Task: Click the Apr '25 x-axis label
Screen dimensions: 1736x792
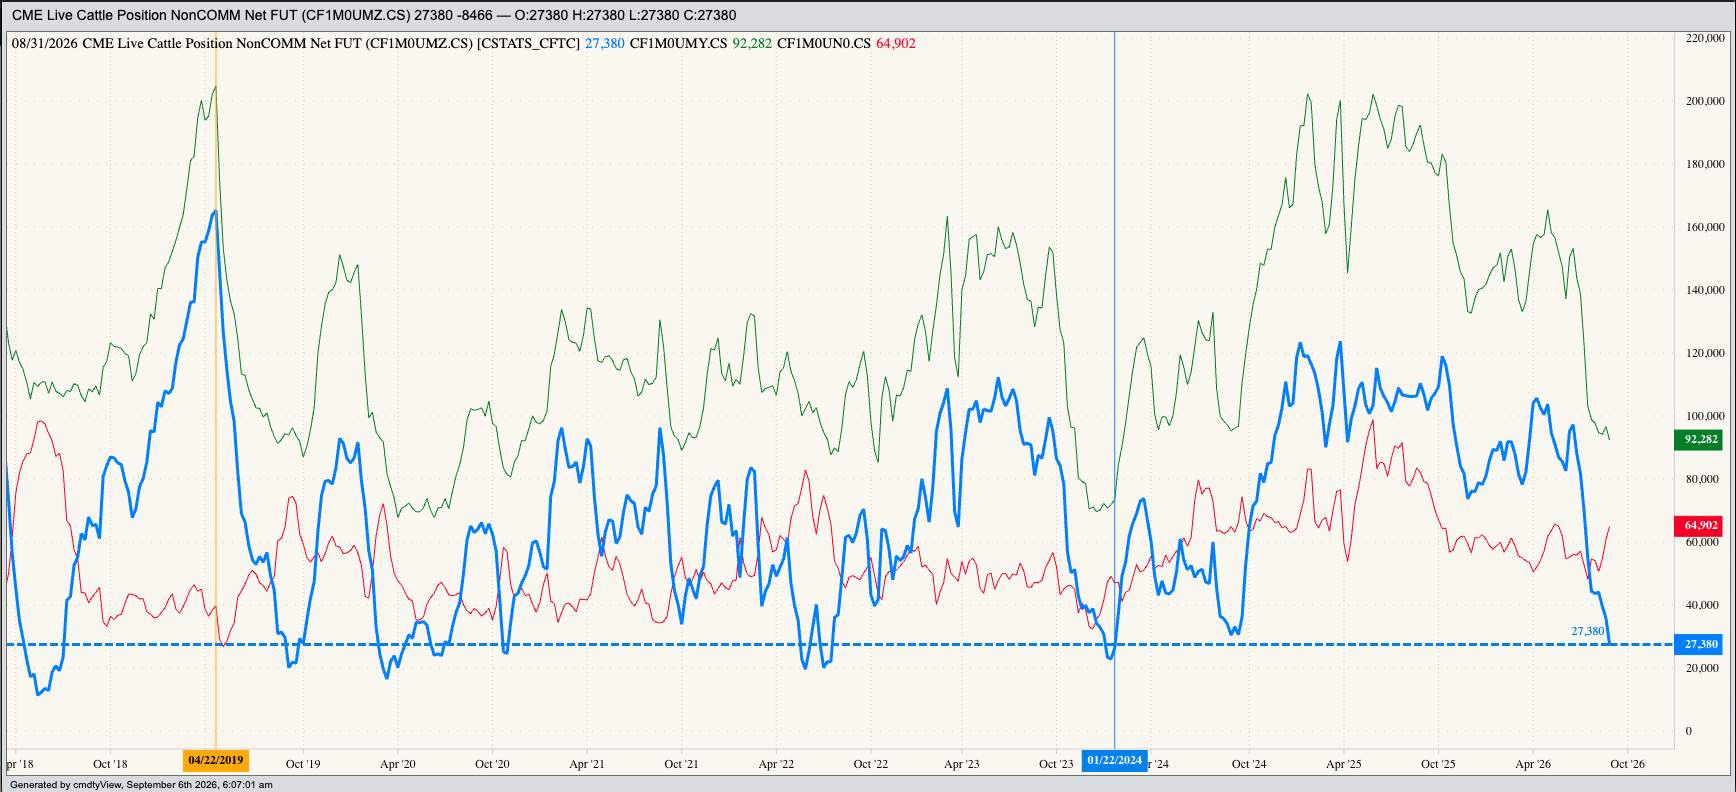Action: pos(1344,764)
